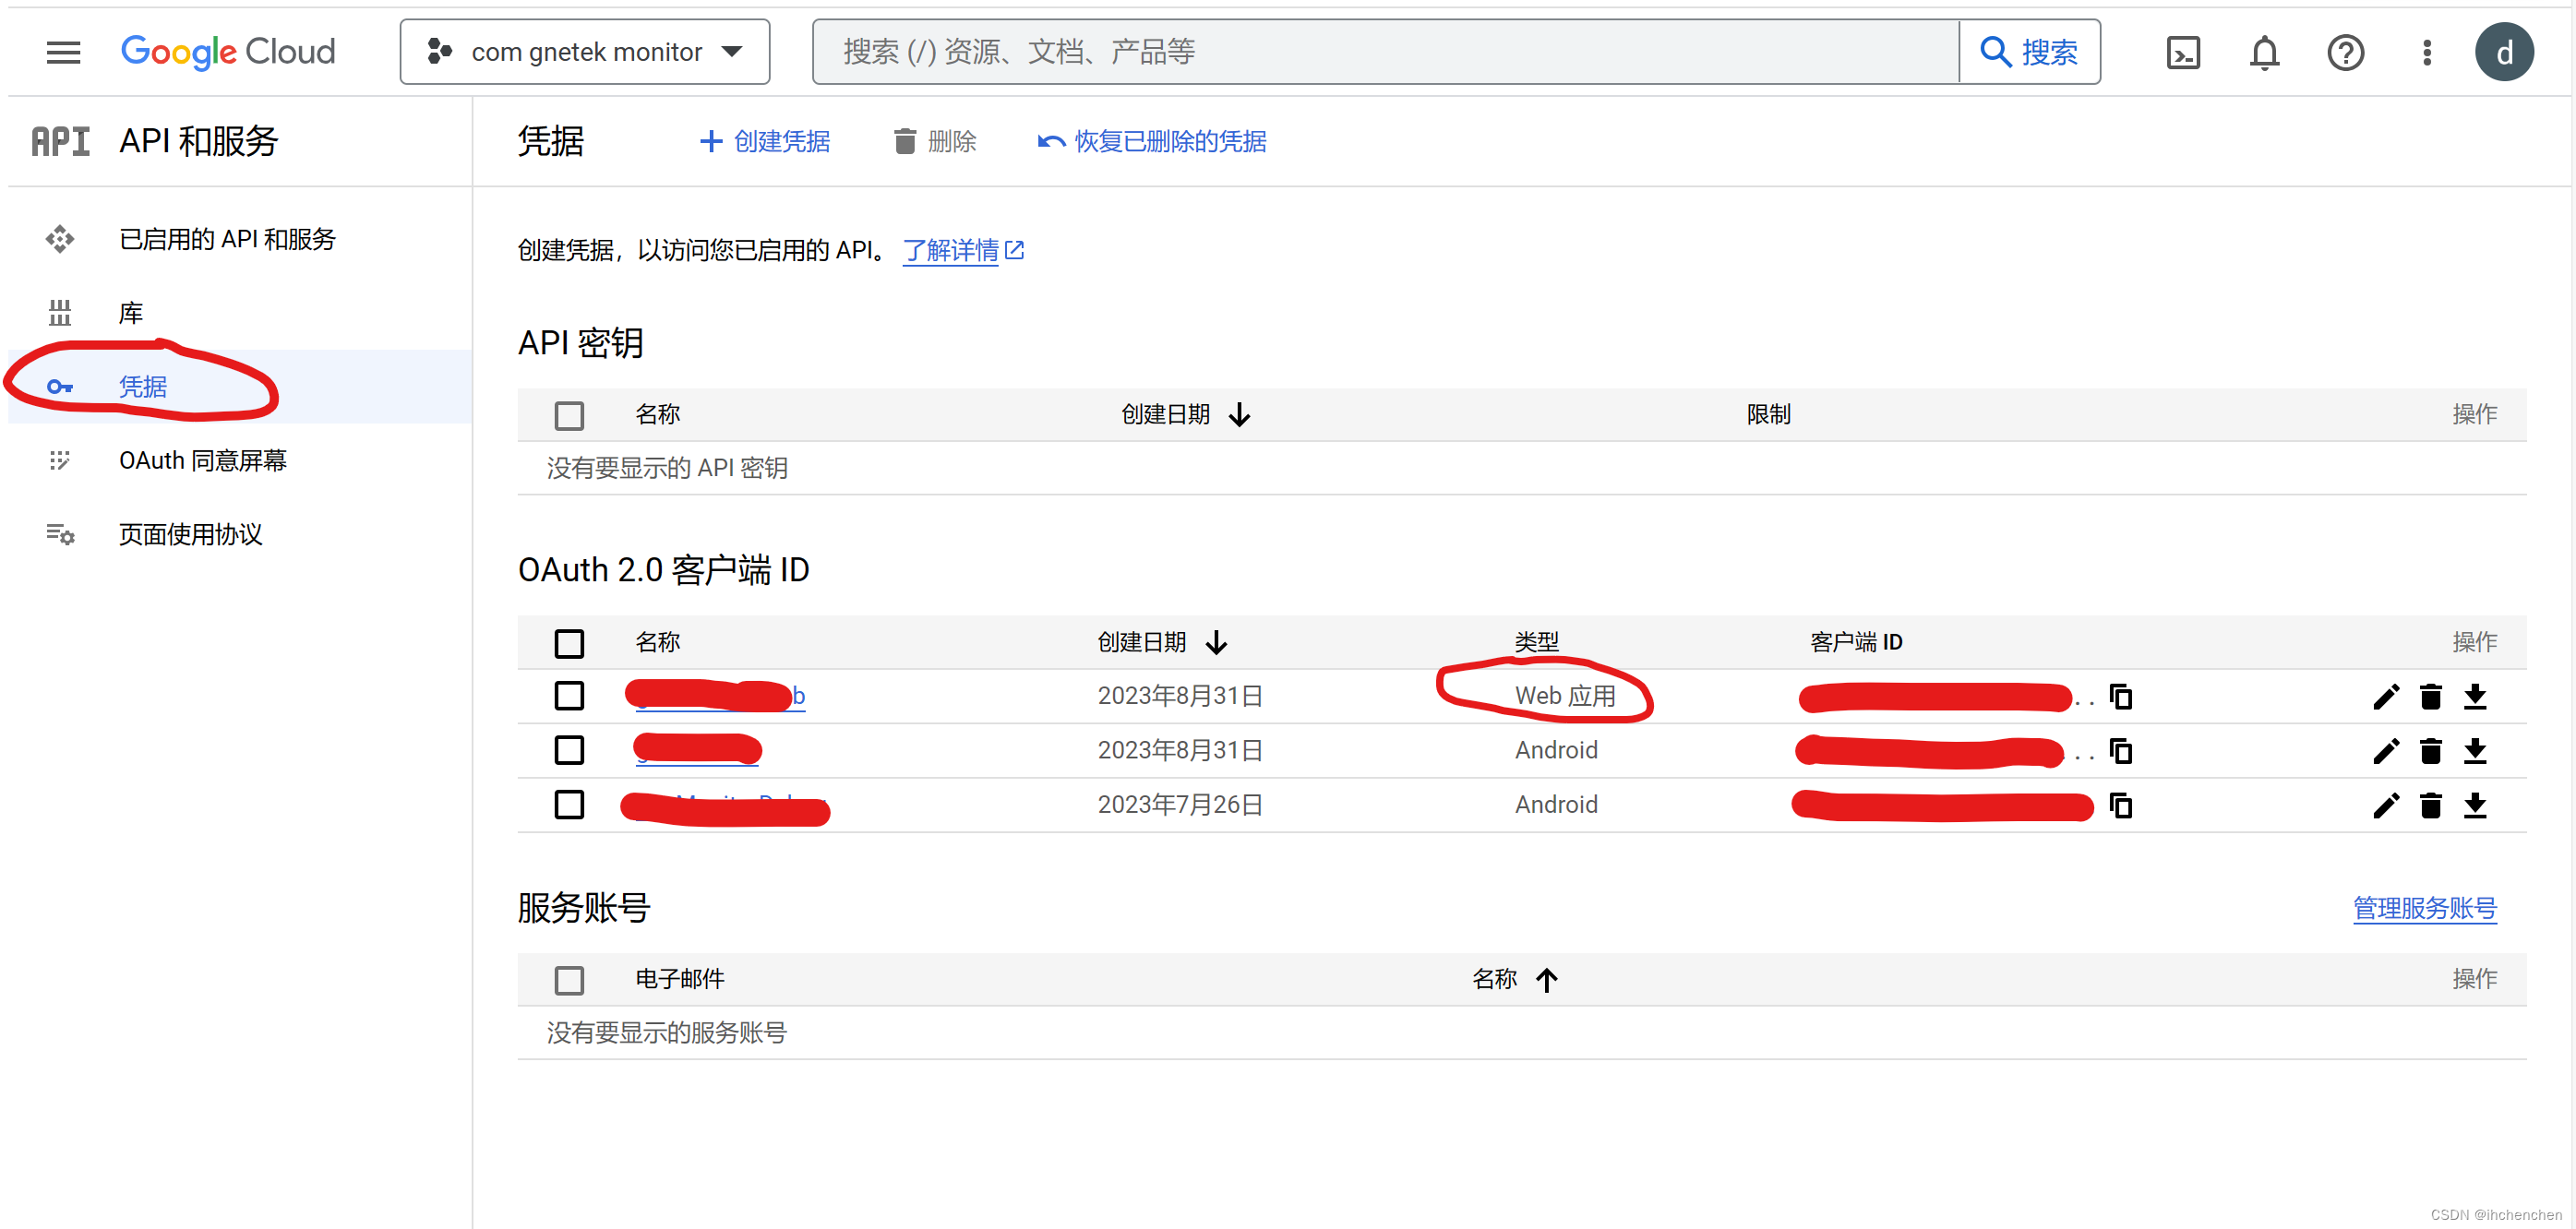The image size is (2576, 1229).
Task: Click 创建凭据 to create credentials
Action: pyautogui.click(x=764, y=141)
